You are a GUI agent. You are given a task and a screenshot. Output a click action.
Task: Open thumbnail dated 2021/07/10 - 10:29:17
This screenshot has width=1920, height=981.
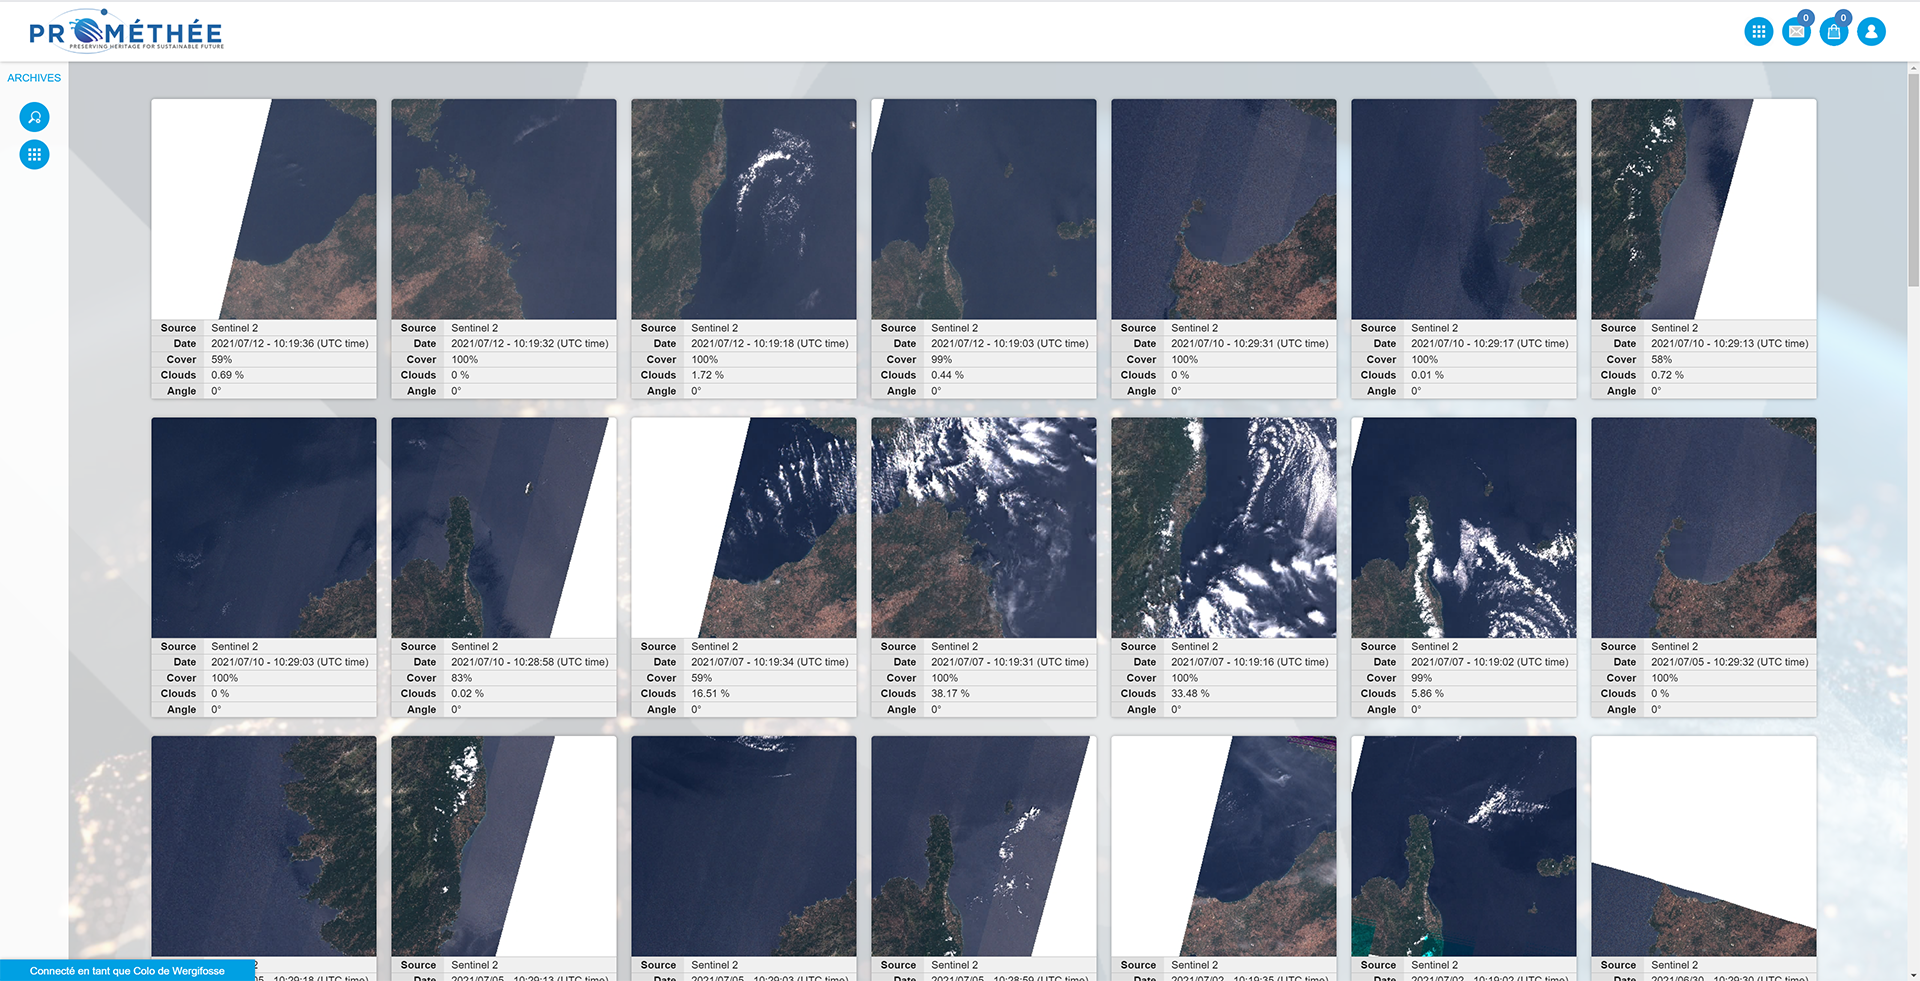[x=1464, y=209]
